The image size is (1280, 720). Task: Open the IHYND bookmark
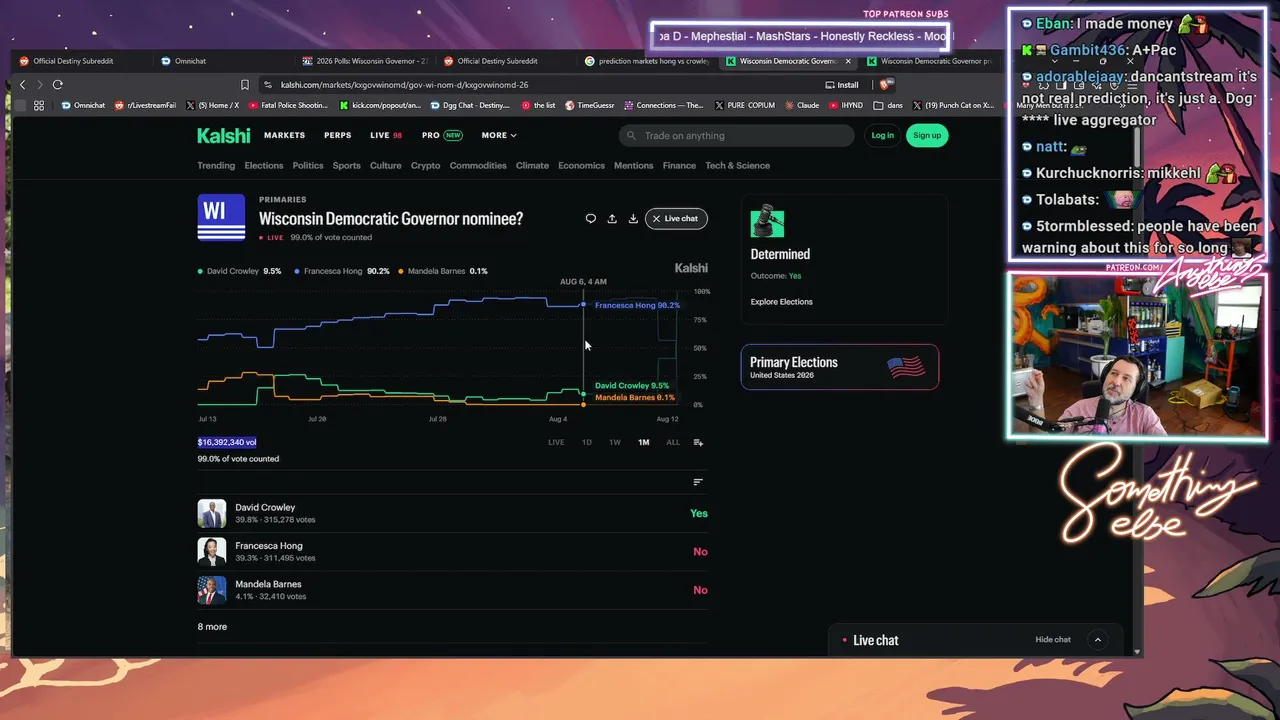tap(845, 105)
